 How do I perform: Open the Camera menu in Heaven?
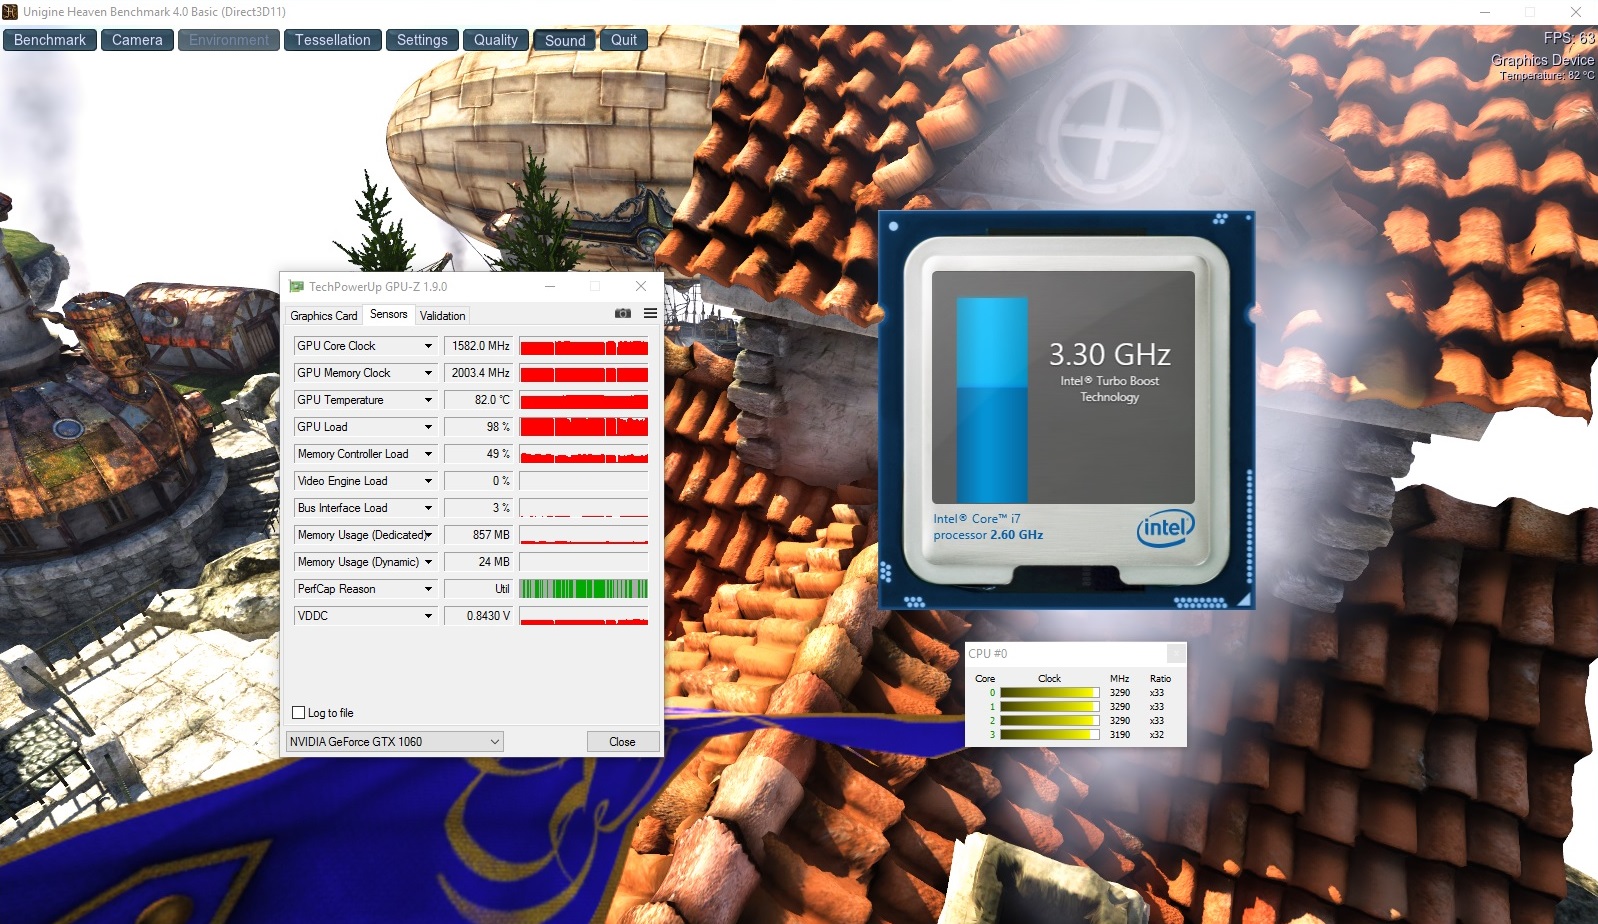[x=137, y=40]
